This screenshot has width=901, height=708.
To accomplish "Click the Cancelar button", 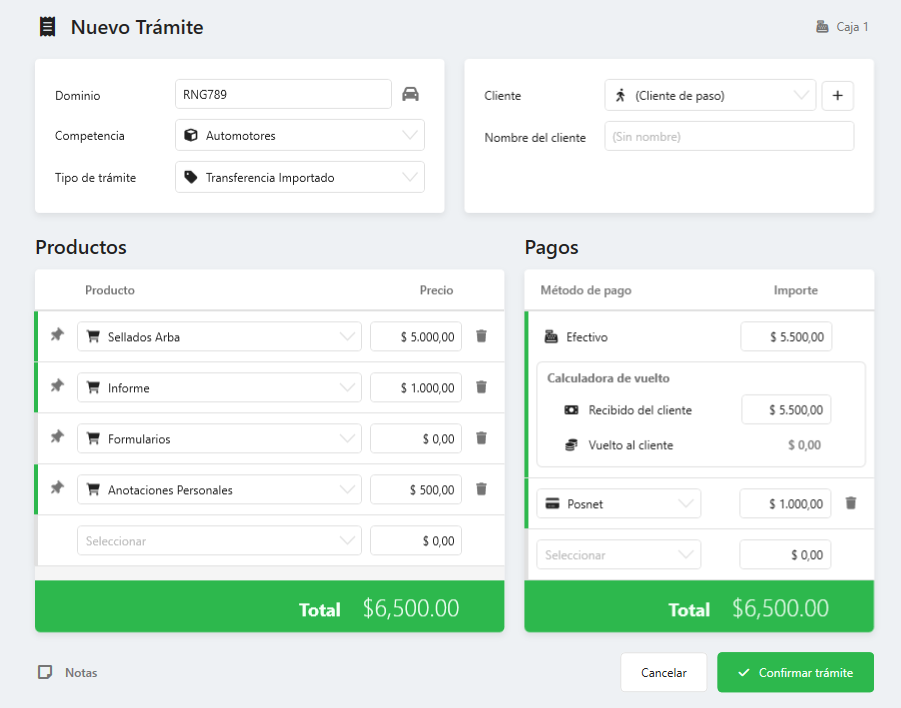I will (664, 672).
